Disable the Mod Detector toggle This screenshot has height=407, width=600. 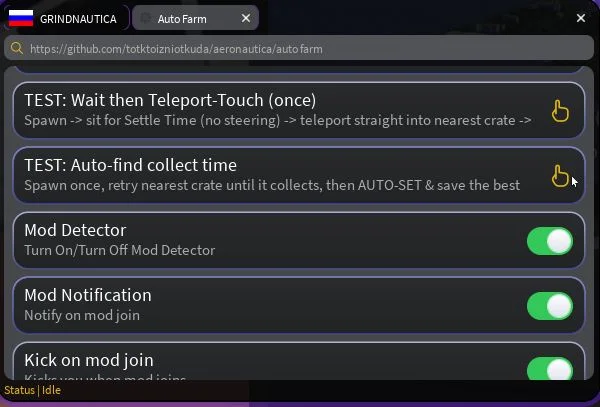tap(550, 241)
